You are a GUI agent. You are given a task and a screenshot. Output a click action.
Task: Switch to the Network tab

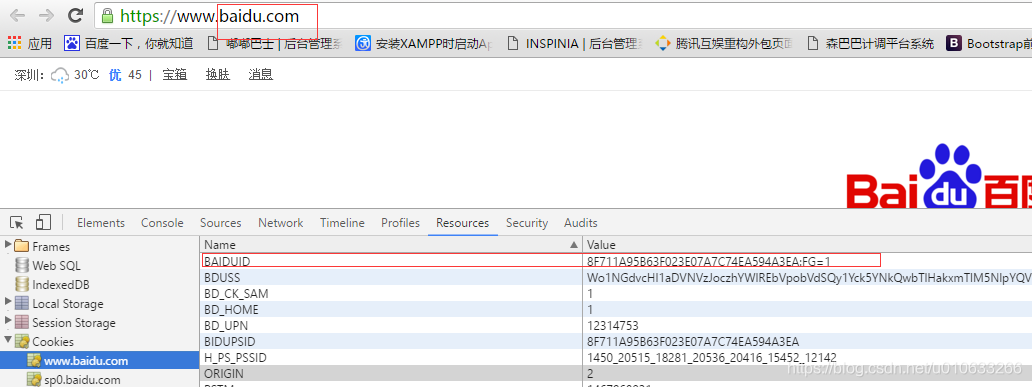point(280,223)
